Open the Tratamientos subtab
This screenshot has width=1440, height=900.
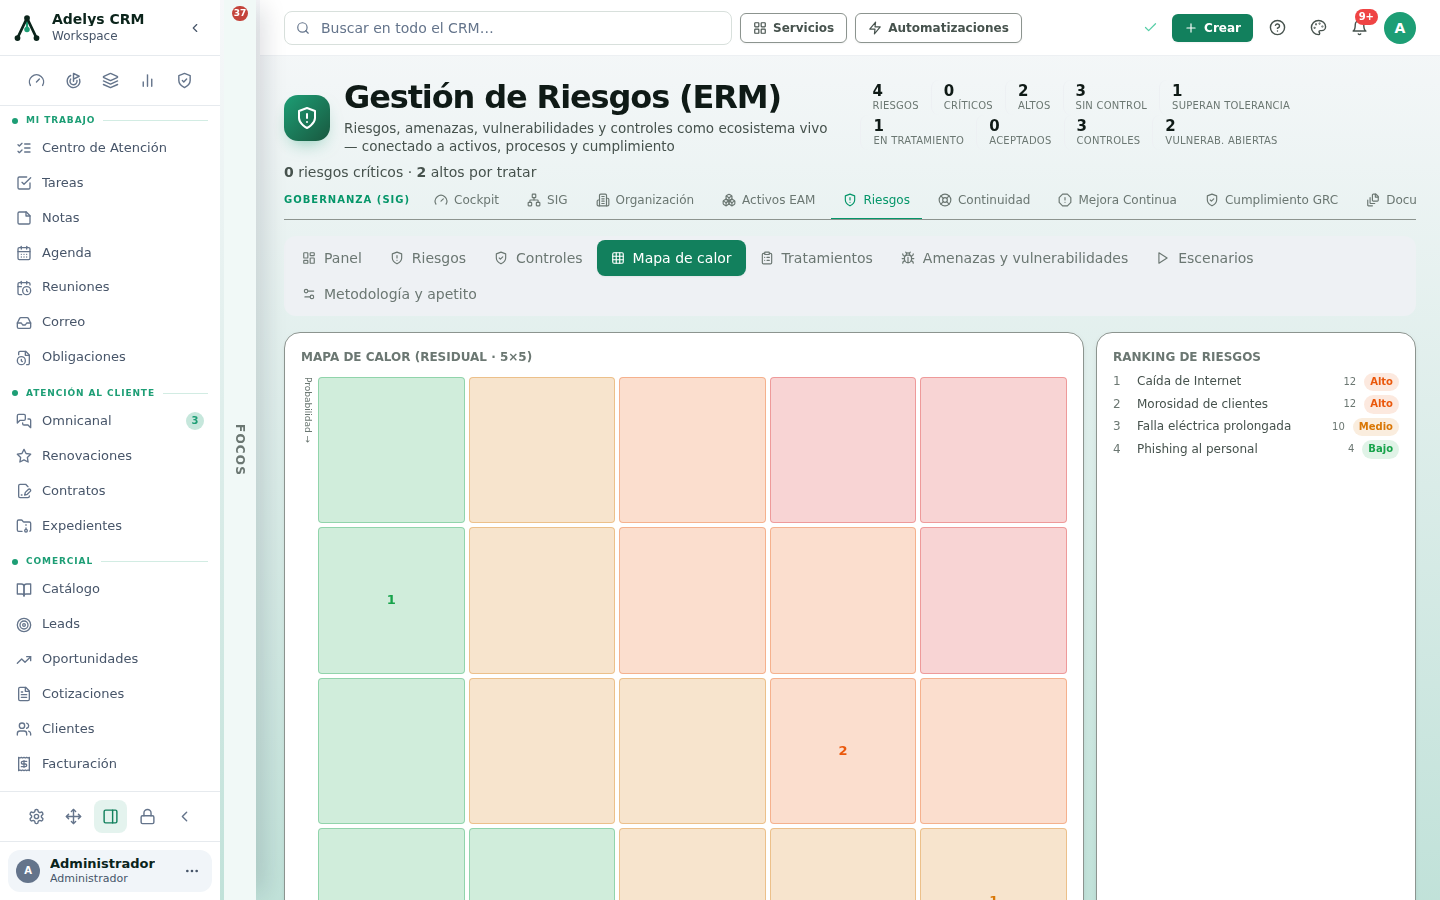click(816, 258)
